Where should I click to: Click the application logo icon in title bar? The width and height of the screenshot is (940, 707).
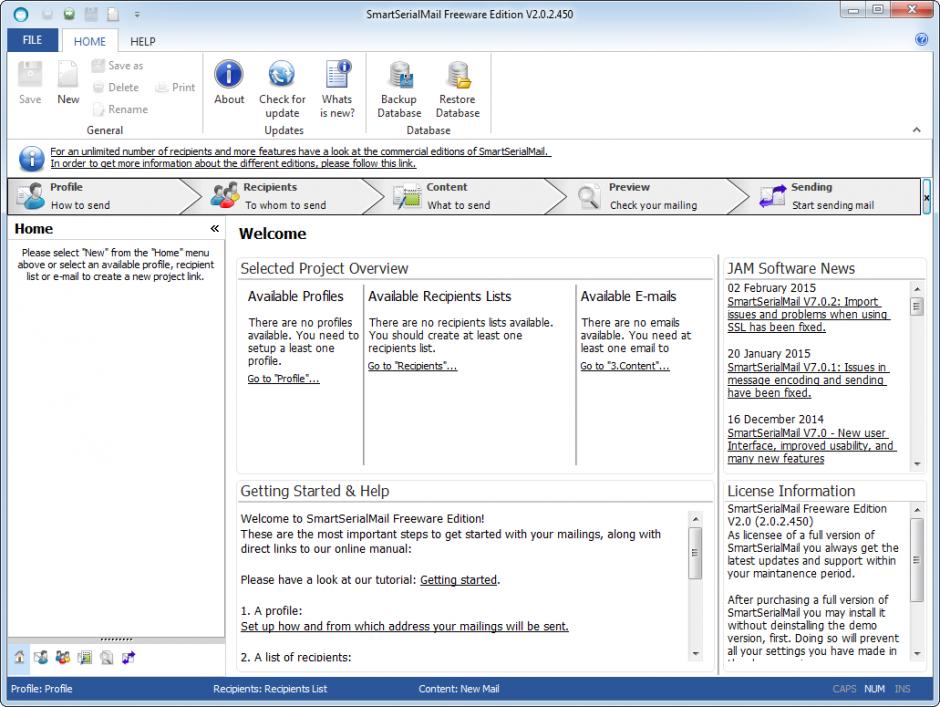click(20, 14)
